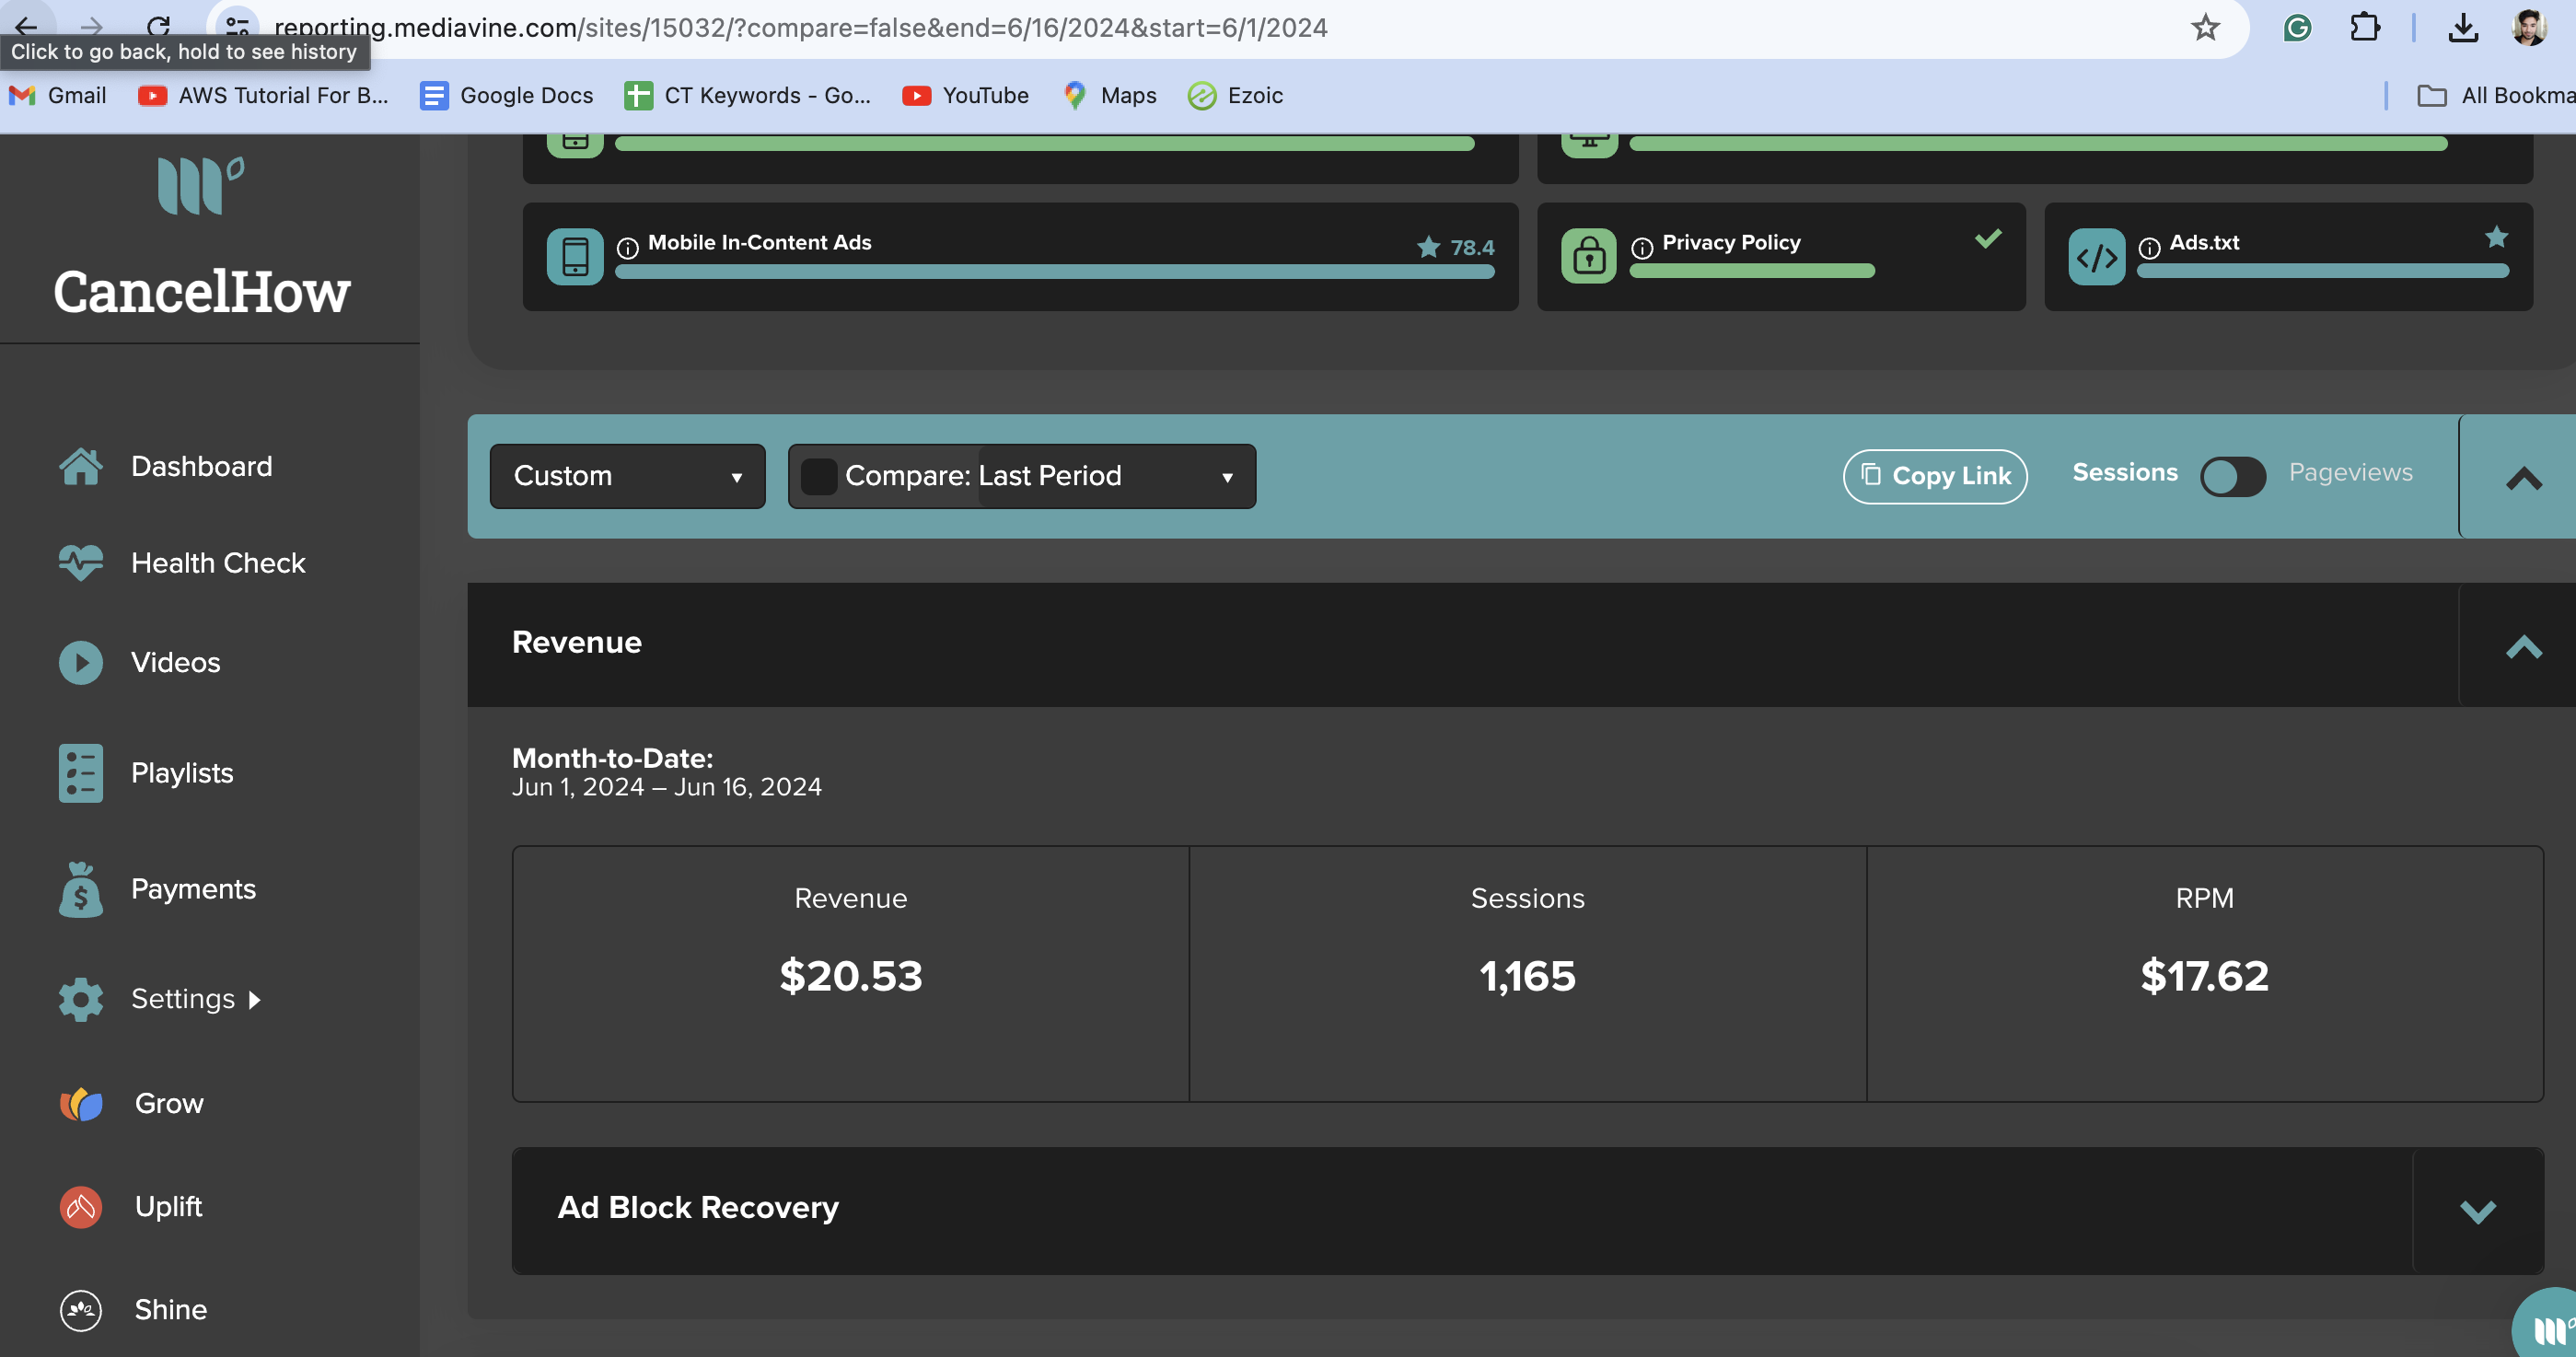Viewport: 2576px width, 1357px height.
Task: Open the Maps bookmark
Action: tap(1109, 95)
